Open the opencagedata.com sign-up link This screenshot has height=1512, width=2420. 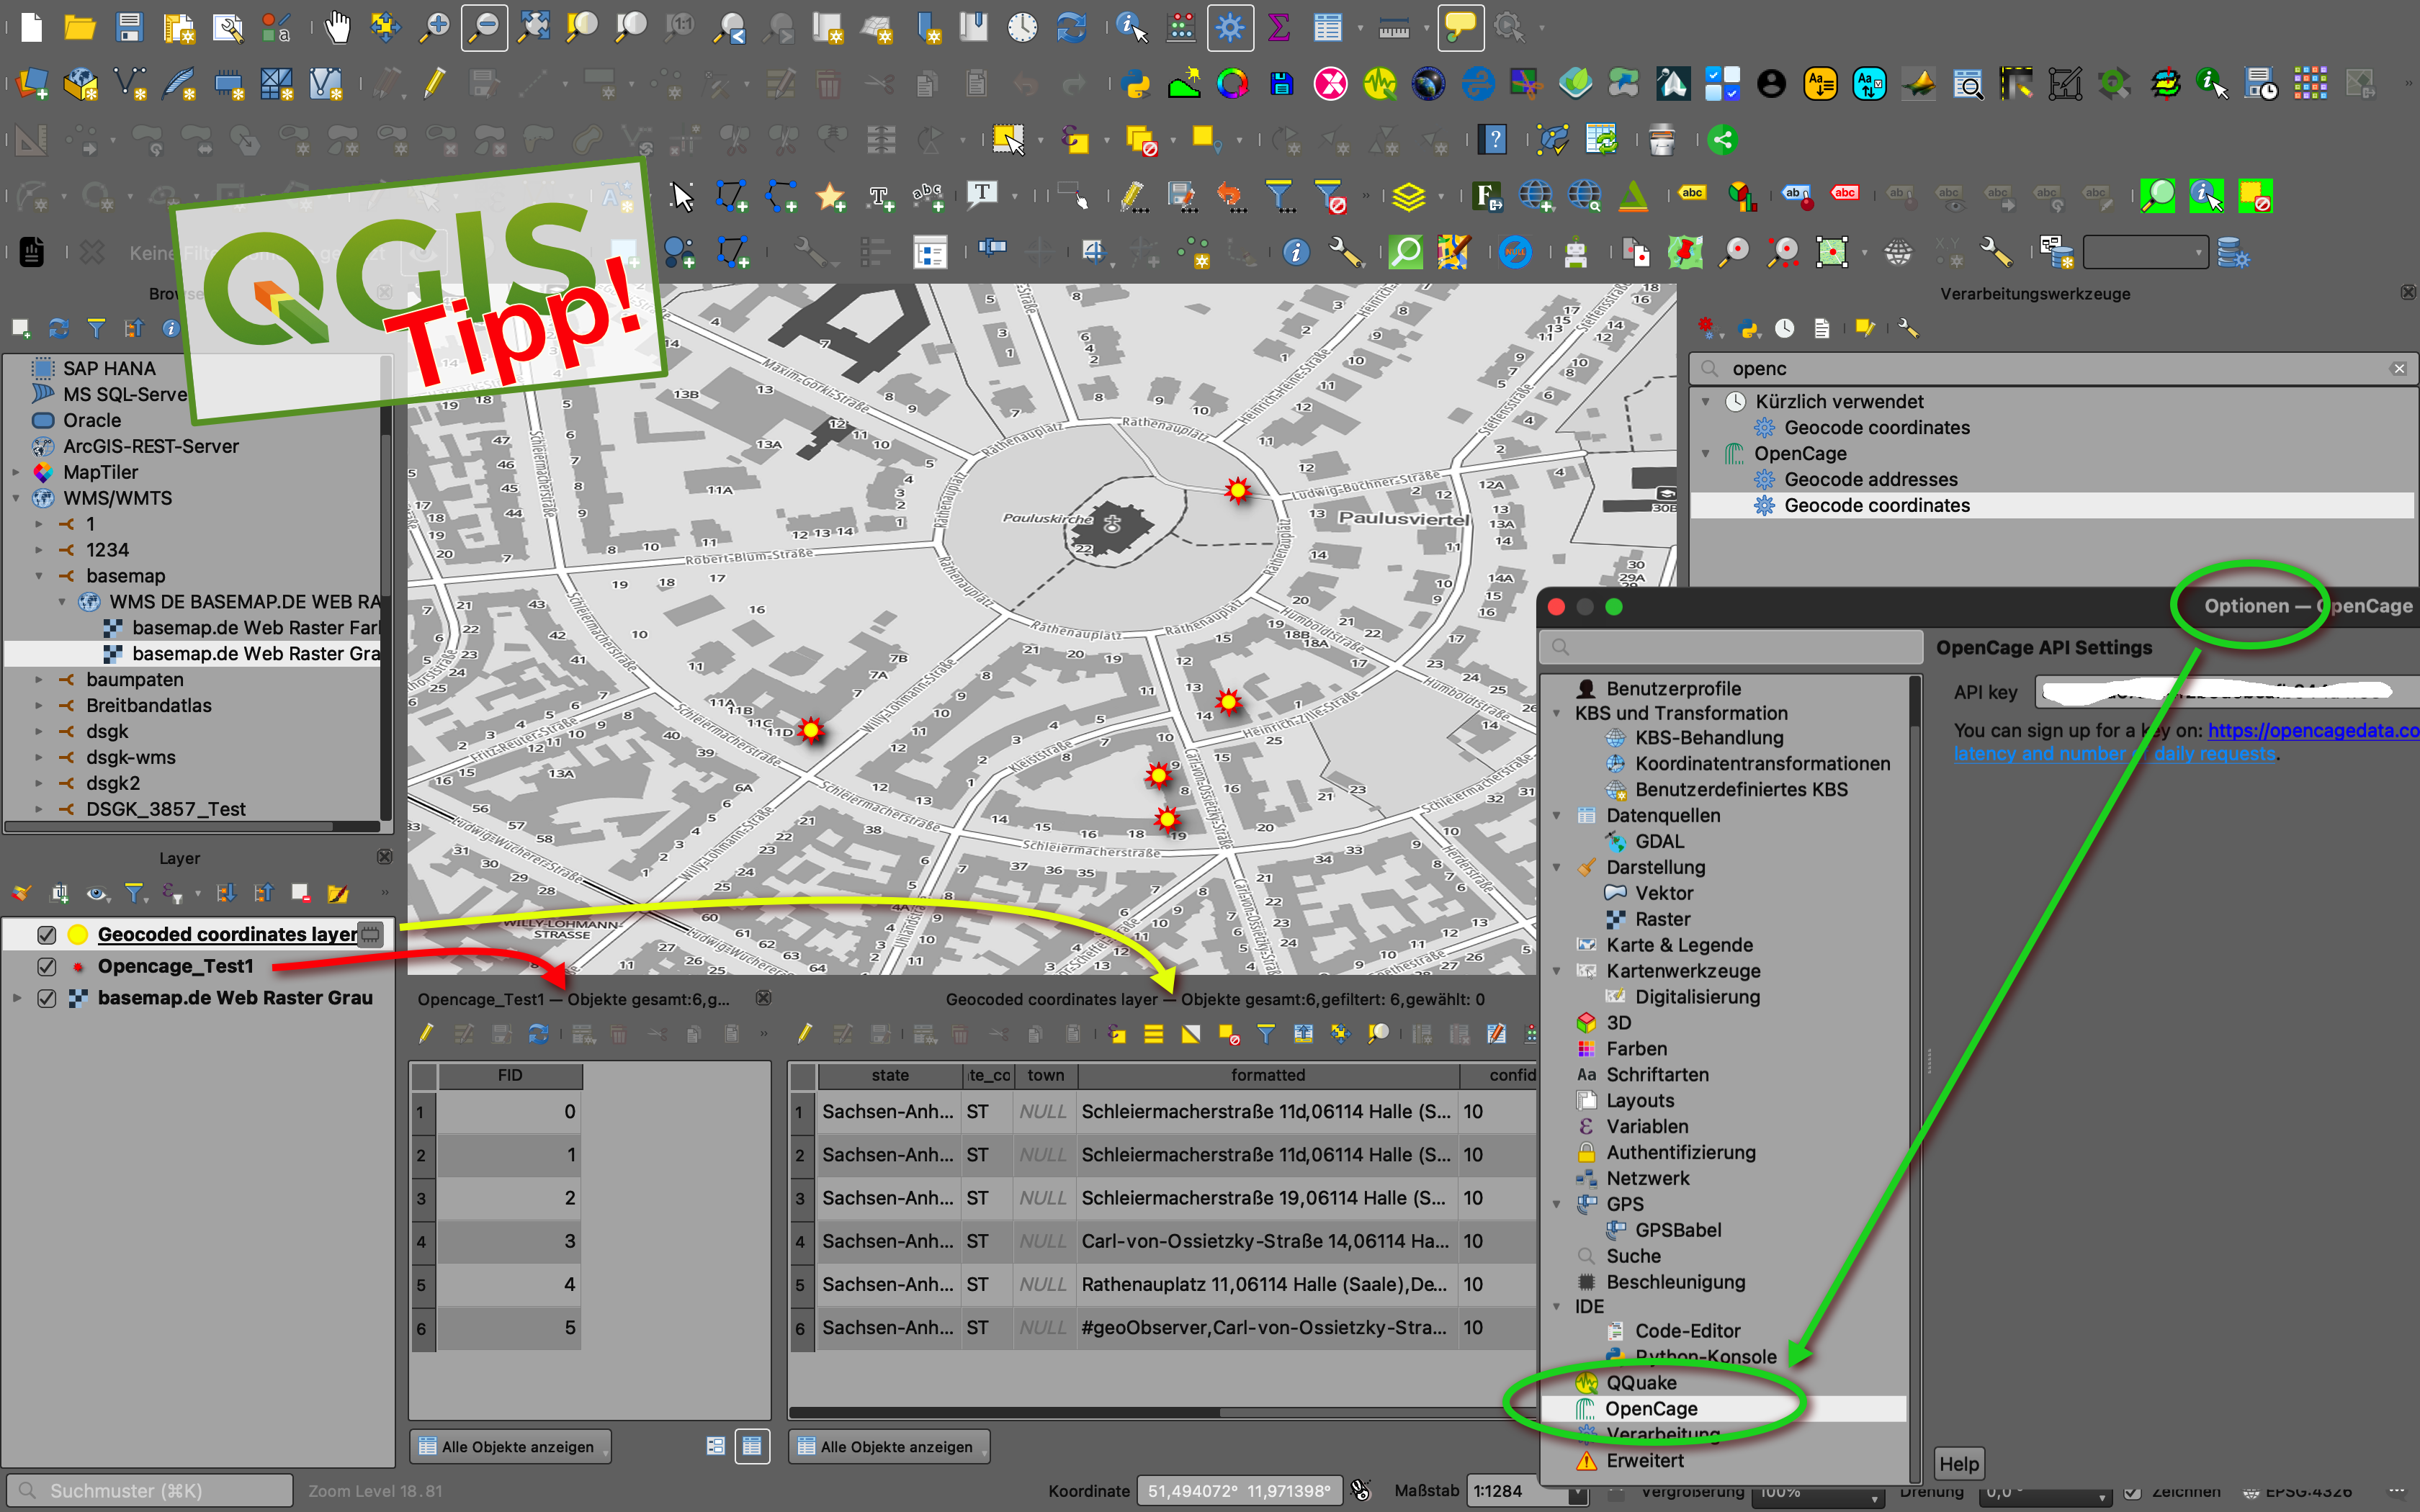click(x=2313, y=730)
